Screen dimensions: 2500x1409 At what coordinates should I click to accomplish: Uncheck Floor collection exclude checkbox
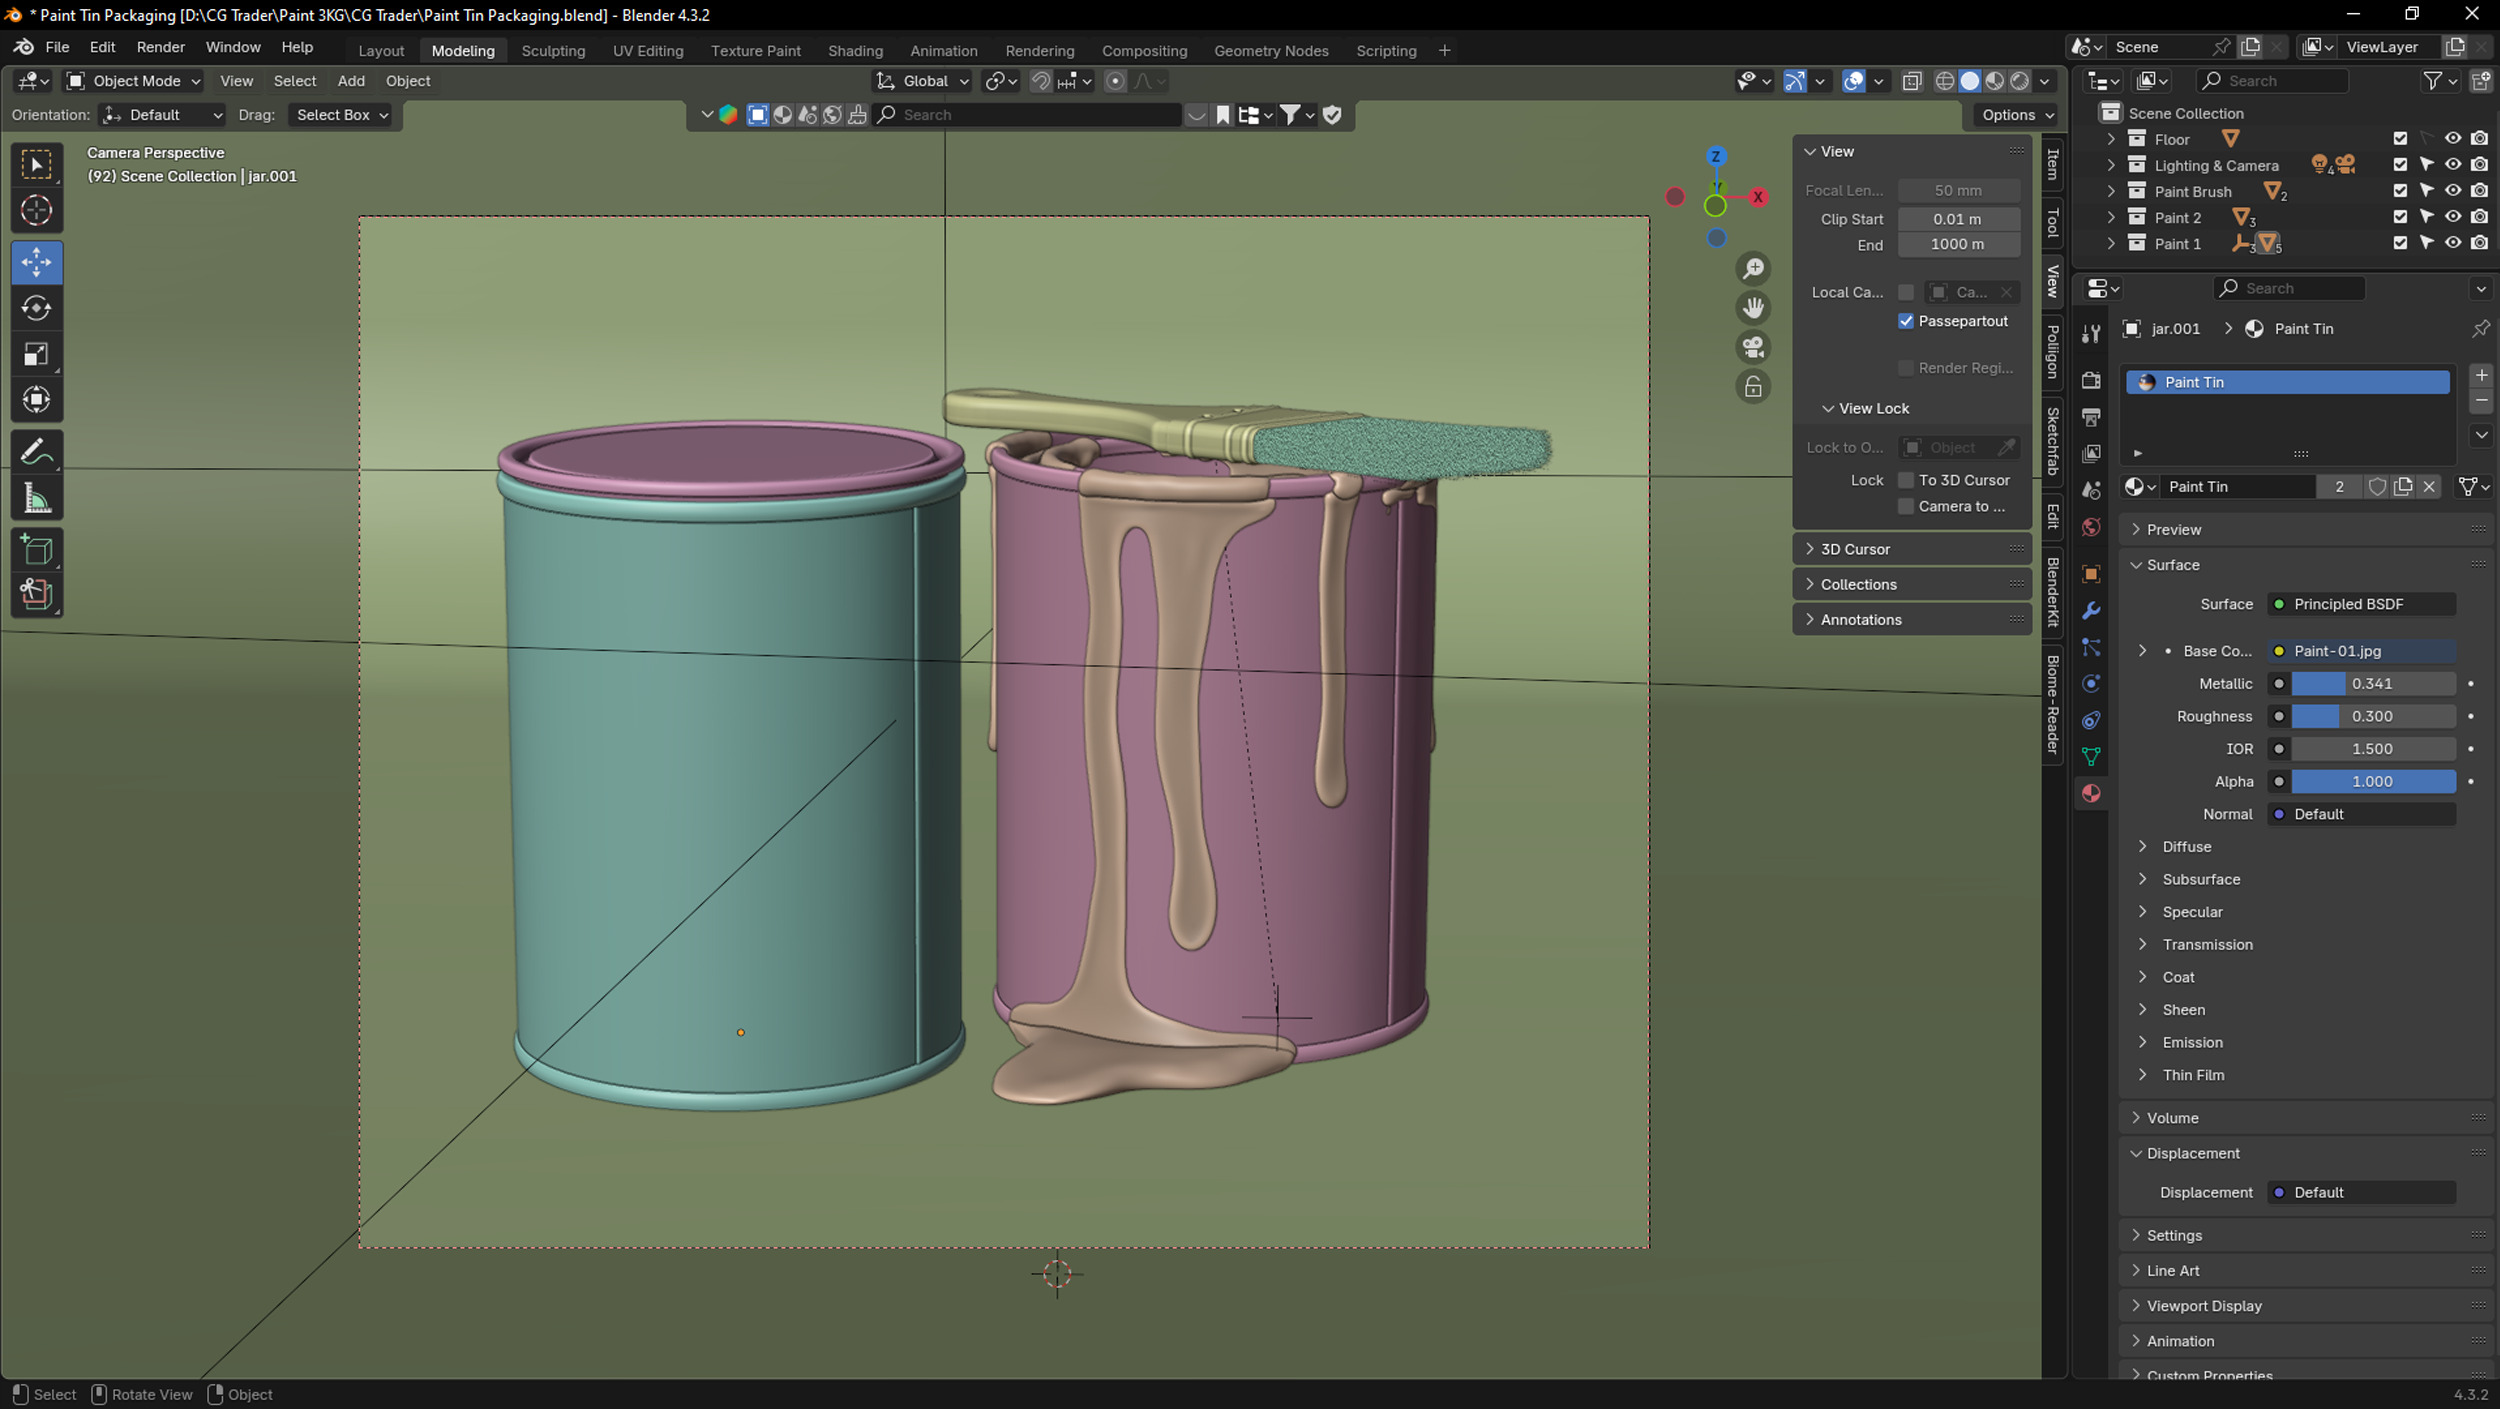[x=2400, y=138]
